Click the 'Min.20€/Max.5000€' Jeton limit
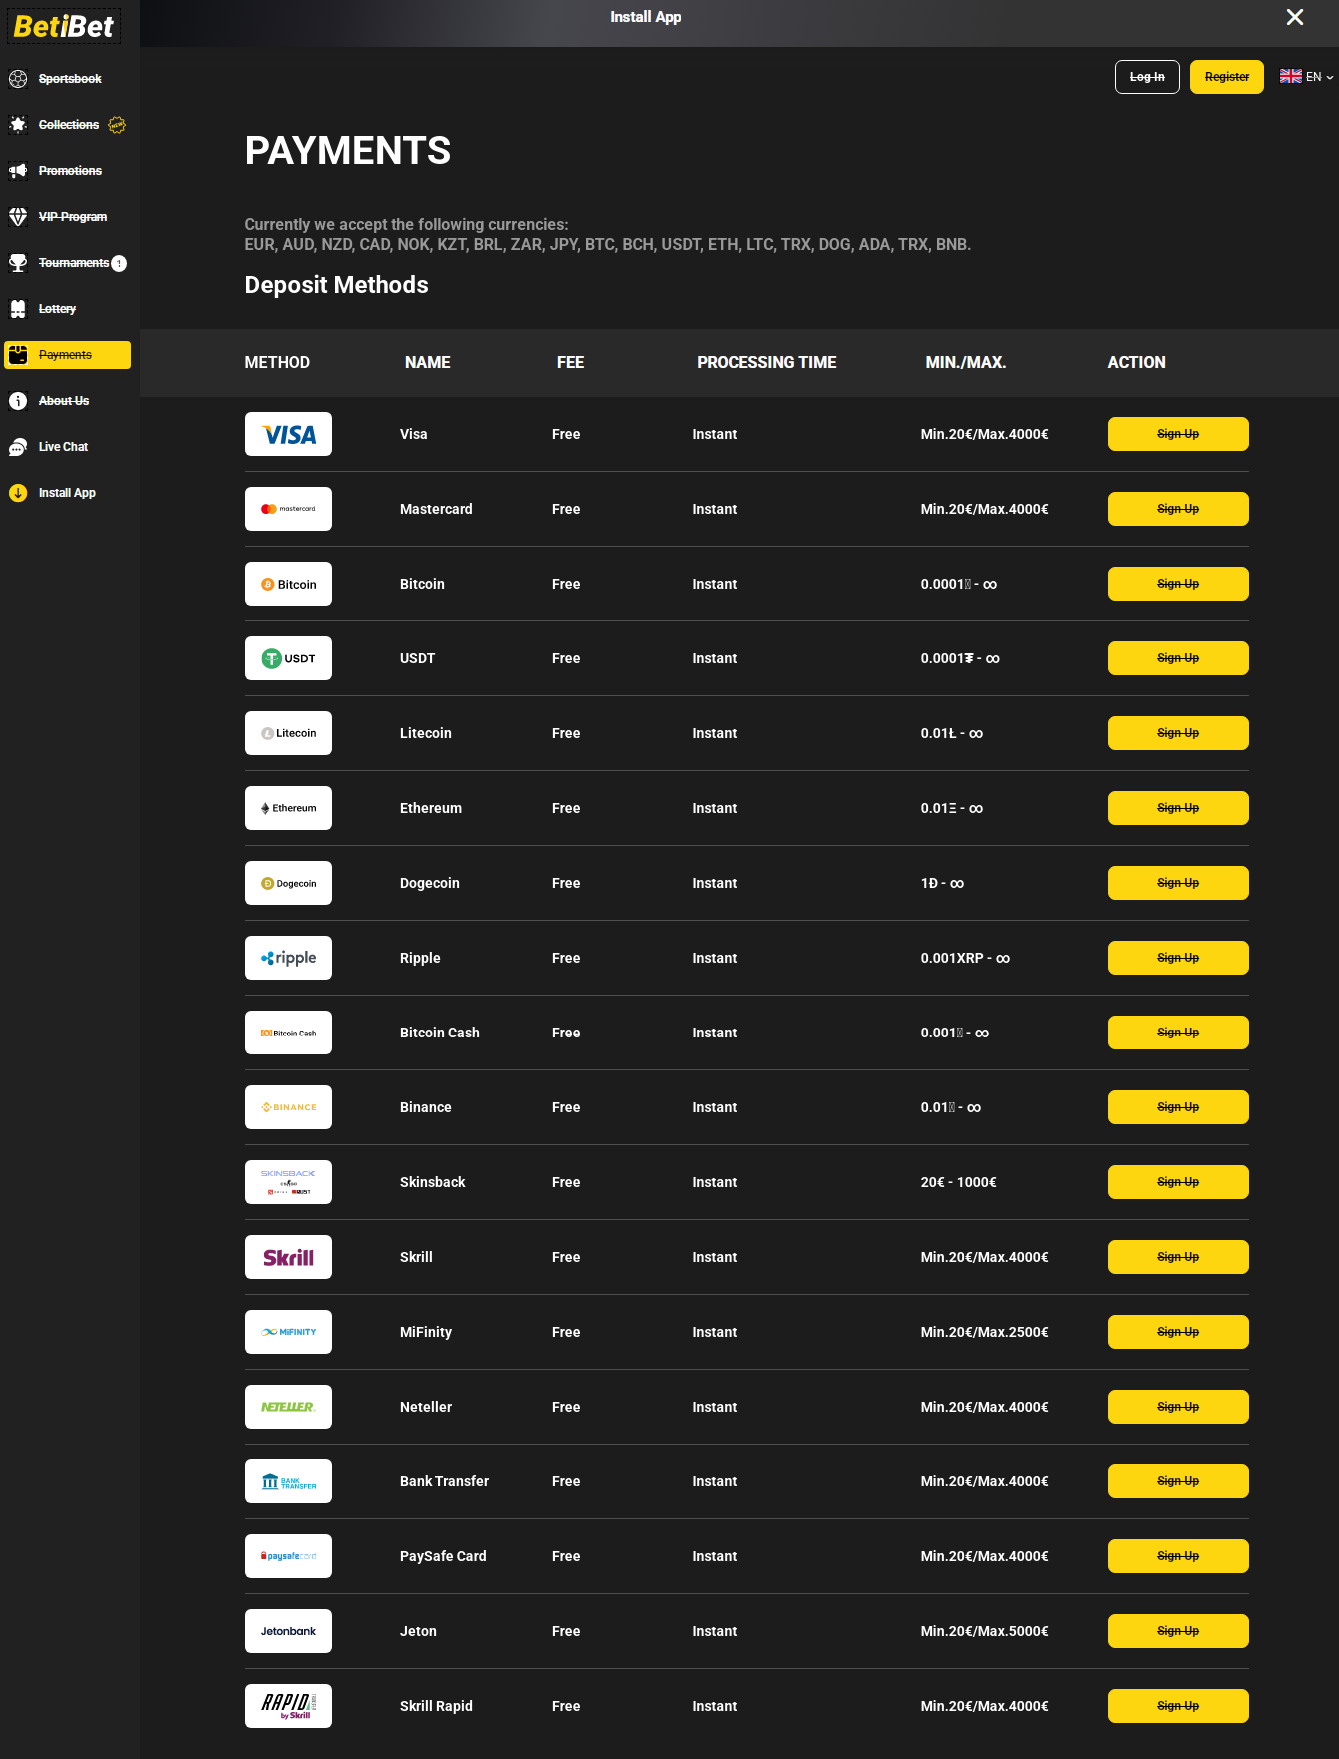The image size is (1339, 1759). (985, 1631)
